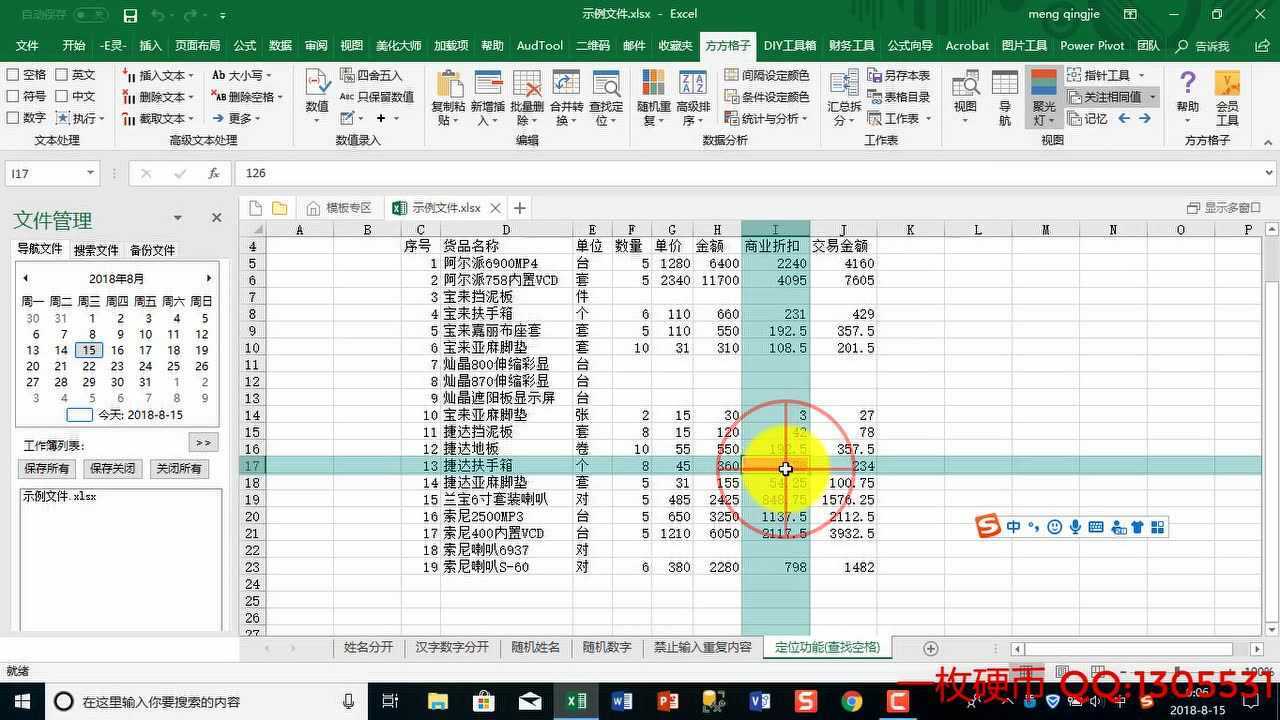The width and height of the screenshot is (1280, 720).
Task: Click in the formula bar showing 126
Action: (755, 173)
